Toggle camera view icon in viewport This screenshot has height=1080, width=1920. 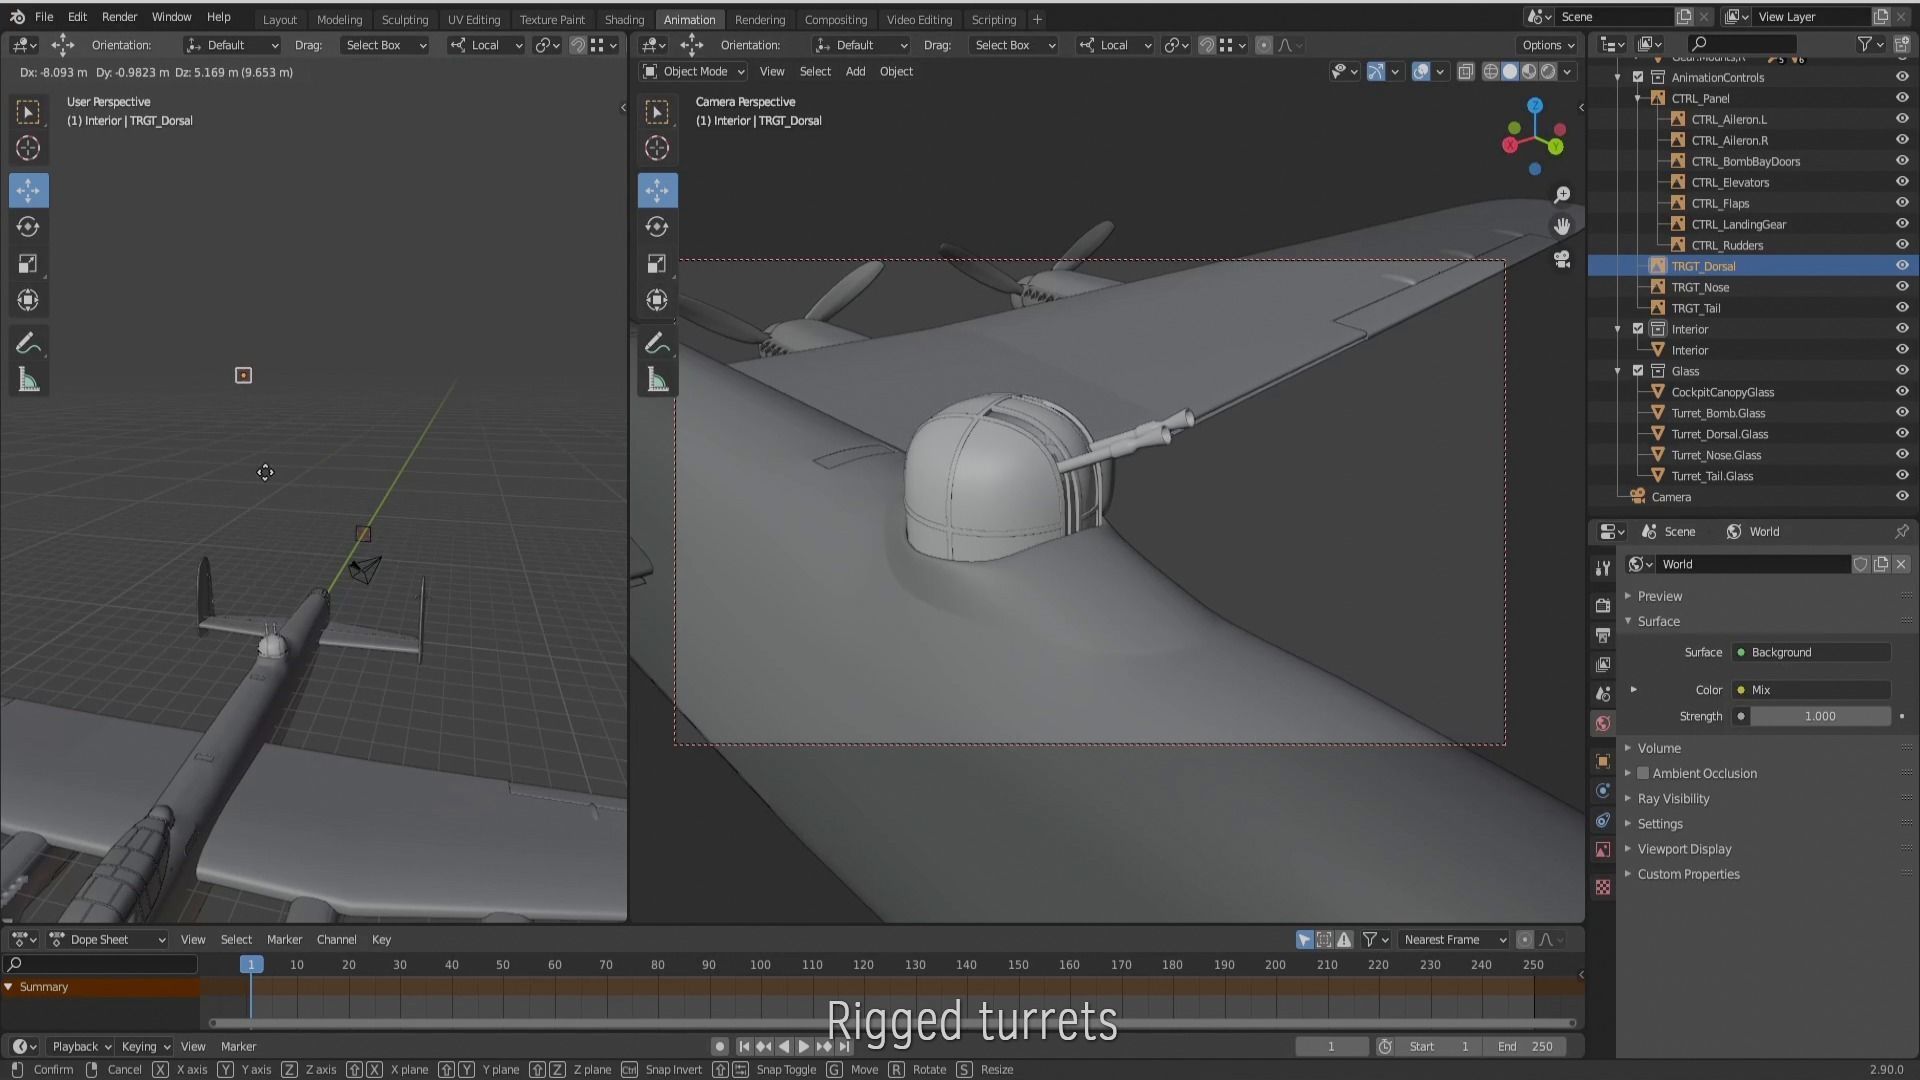point(1562,260)
